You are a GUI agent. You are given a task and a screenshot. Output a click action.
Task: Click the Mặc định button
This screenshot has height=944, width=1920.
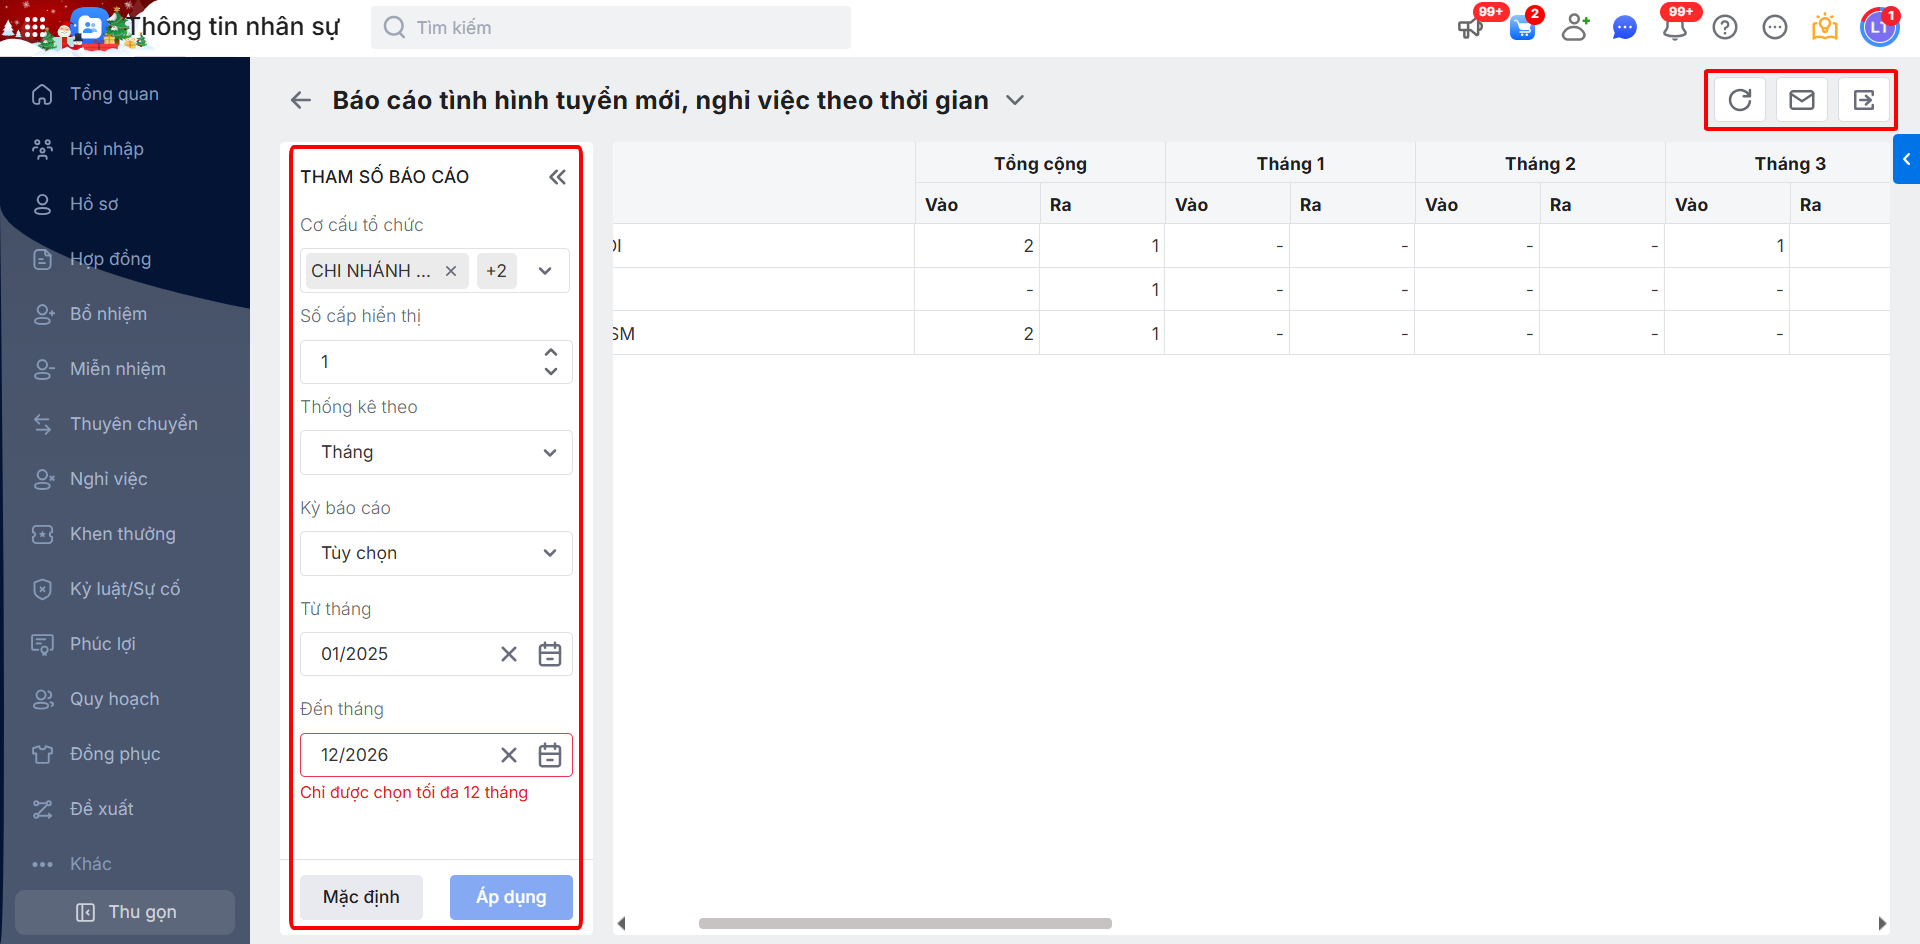pos(361,897)
